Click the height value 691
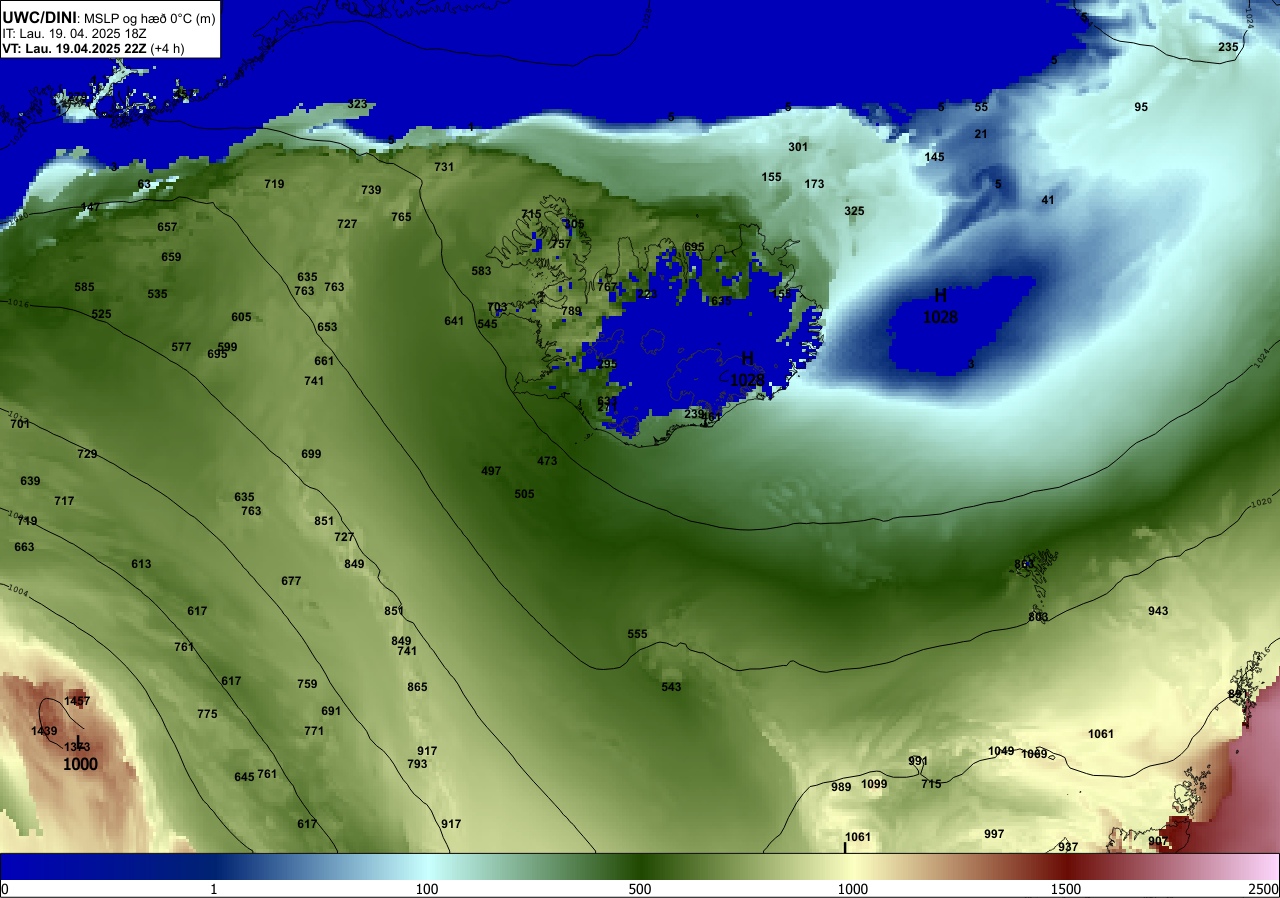This screenshot has width=1280, height=898. [x=331, y=711]
